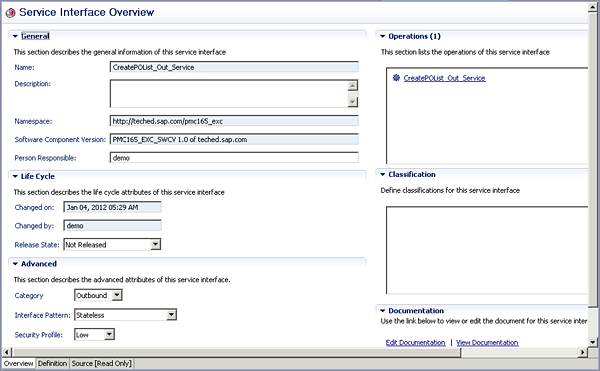Collapse the Life Cycle section
Viewport: 600px width, 371px height.
coord(15,176)
